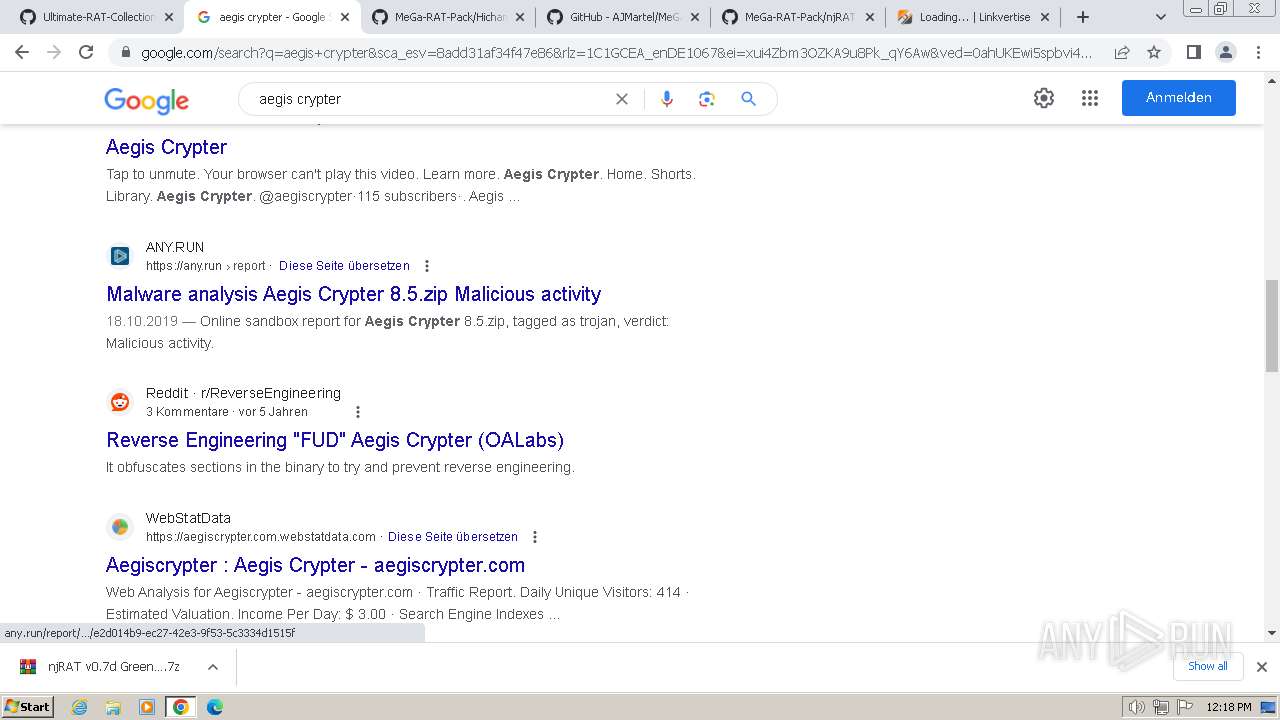1280x720 pixels.
Task: Open media player from taskbar
Action: click(147, 707)
